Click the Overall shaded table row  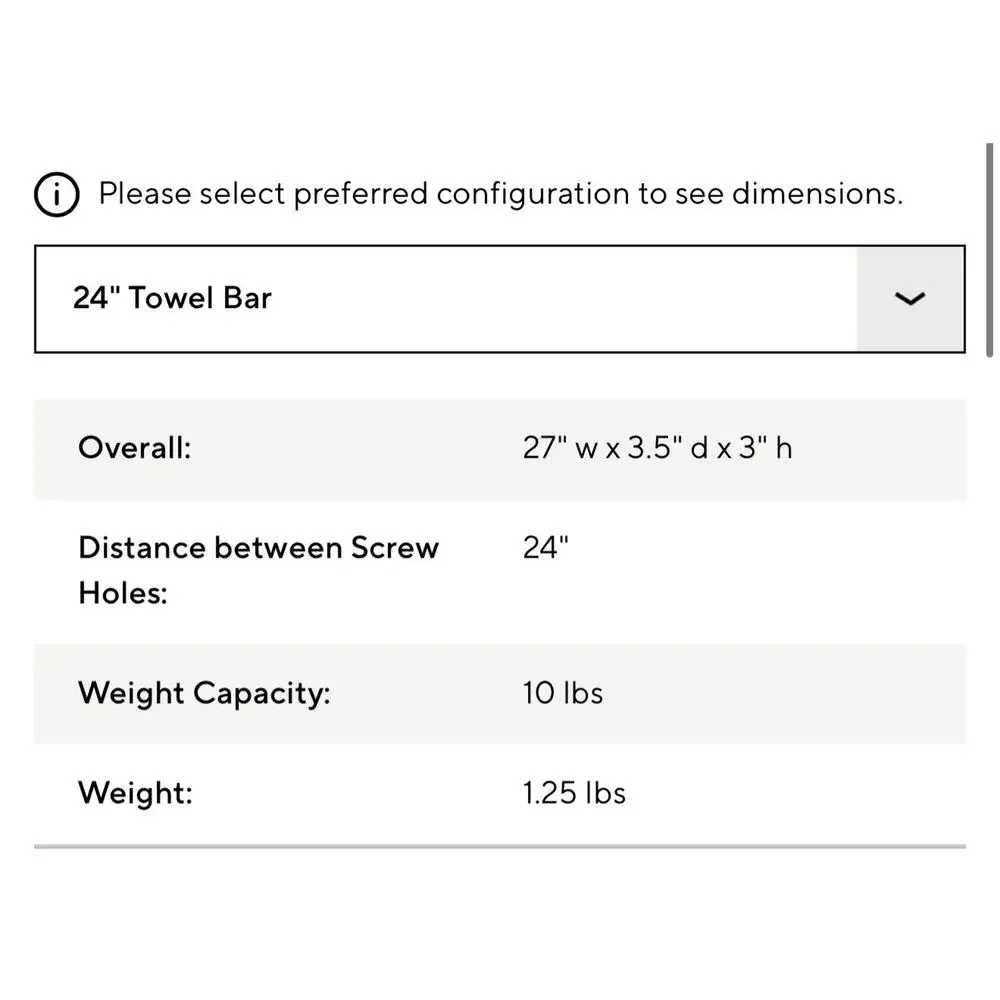500,449
